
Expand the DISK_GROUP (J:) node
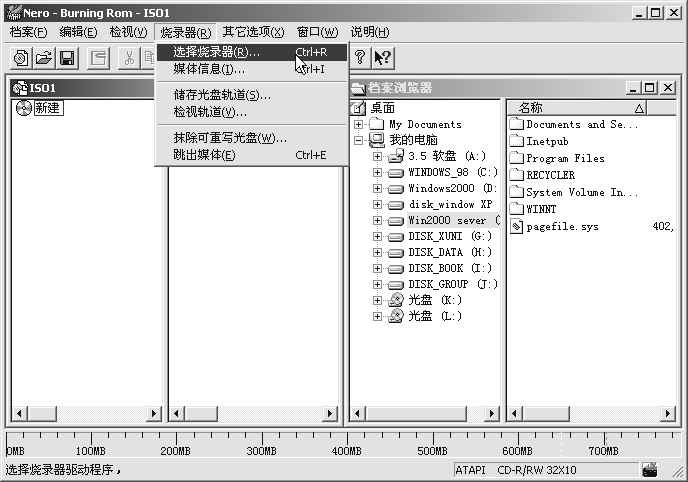(377, 284)
